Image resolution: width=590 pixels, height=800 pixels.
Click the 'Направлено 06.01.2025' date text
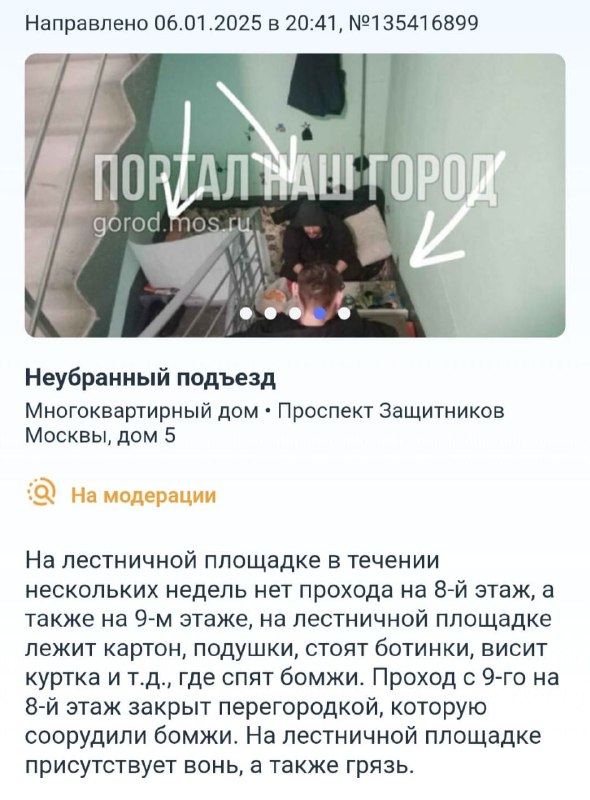click(143, 23)
